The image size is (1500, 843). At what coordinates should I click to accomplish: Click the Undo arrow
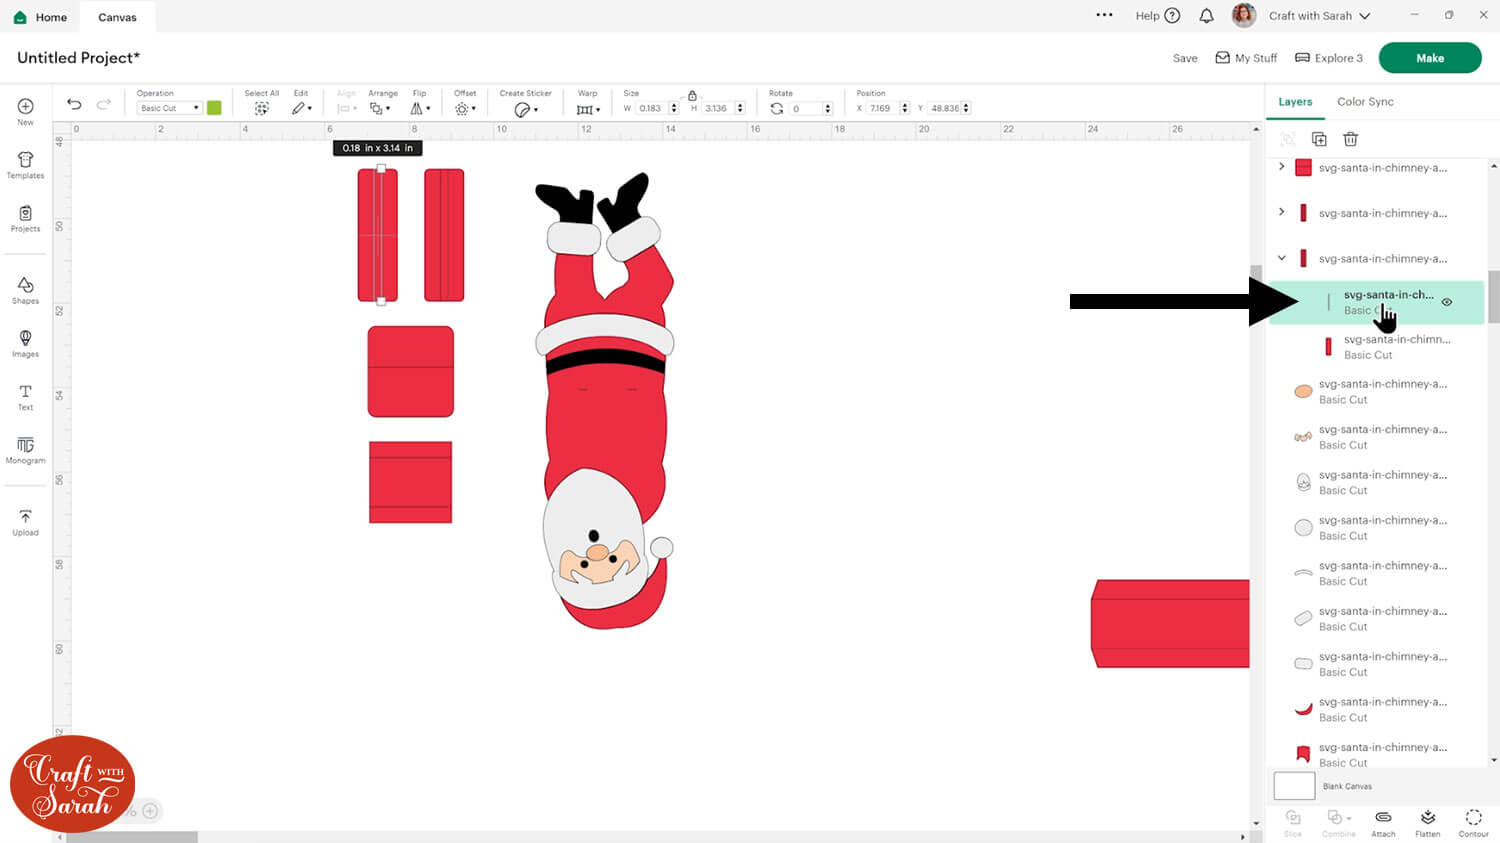pyautogui.click(x=74, y=105)
